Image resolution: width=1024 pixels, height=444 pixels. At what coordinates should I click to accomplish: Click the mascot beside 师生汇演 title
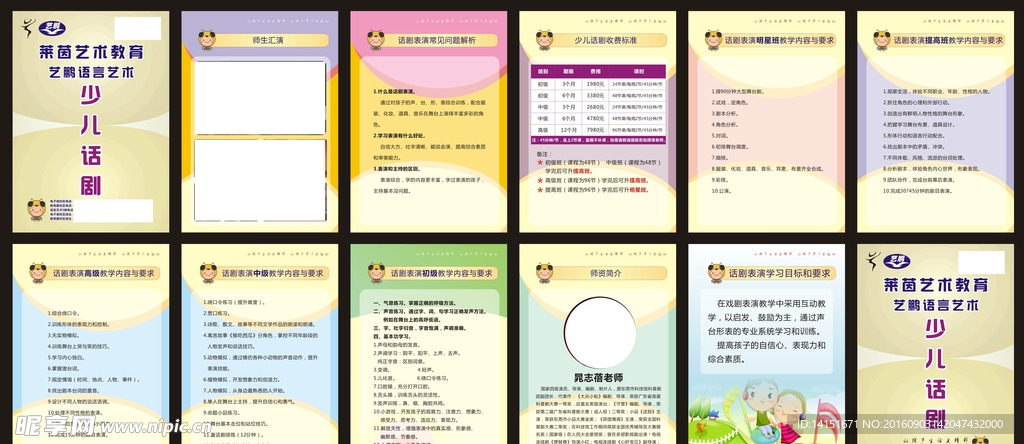(x=206, y=40)
